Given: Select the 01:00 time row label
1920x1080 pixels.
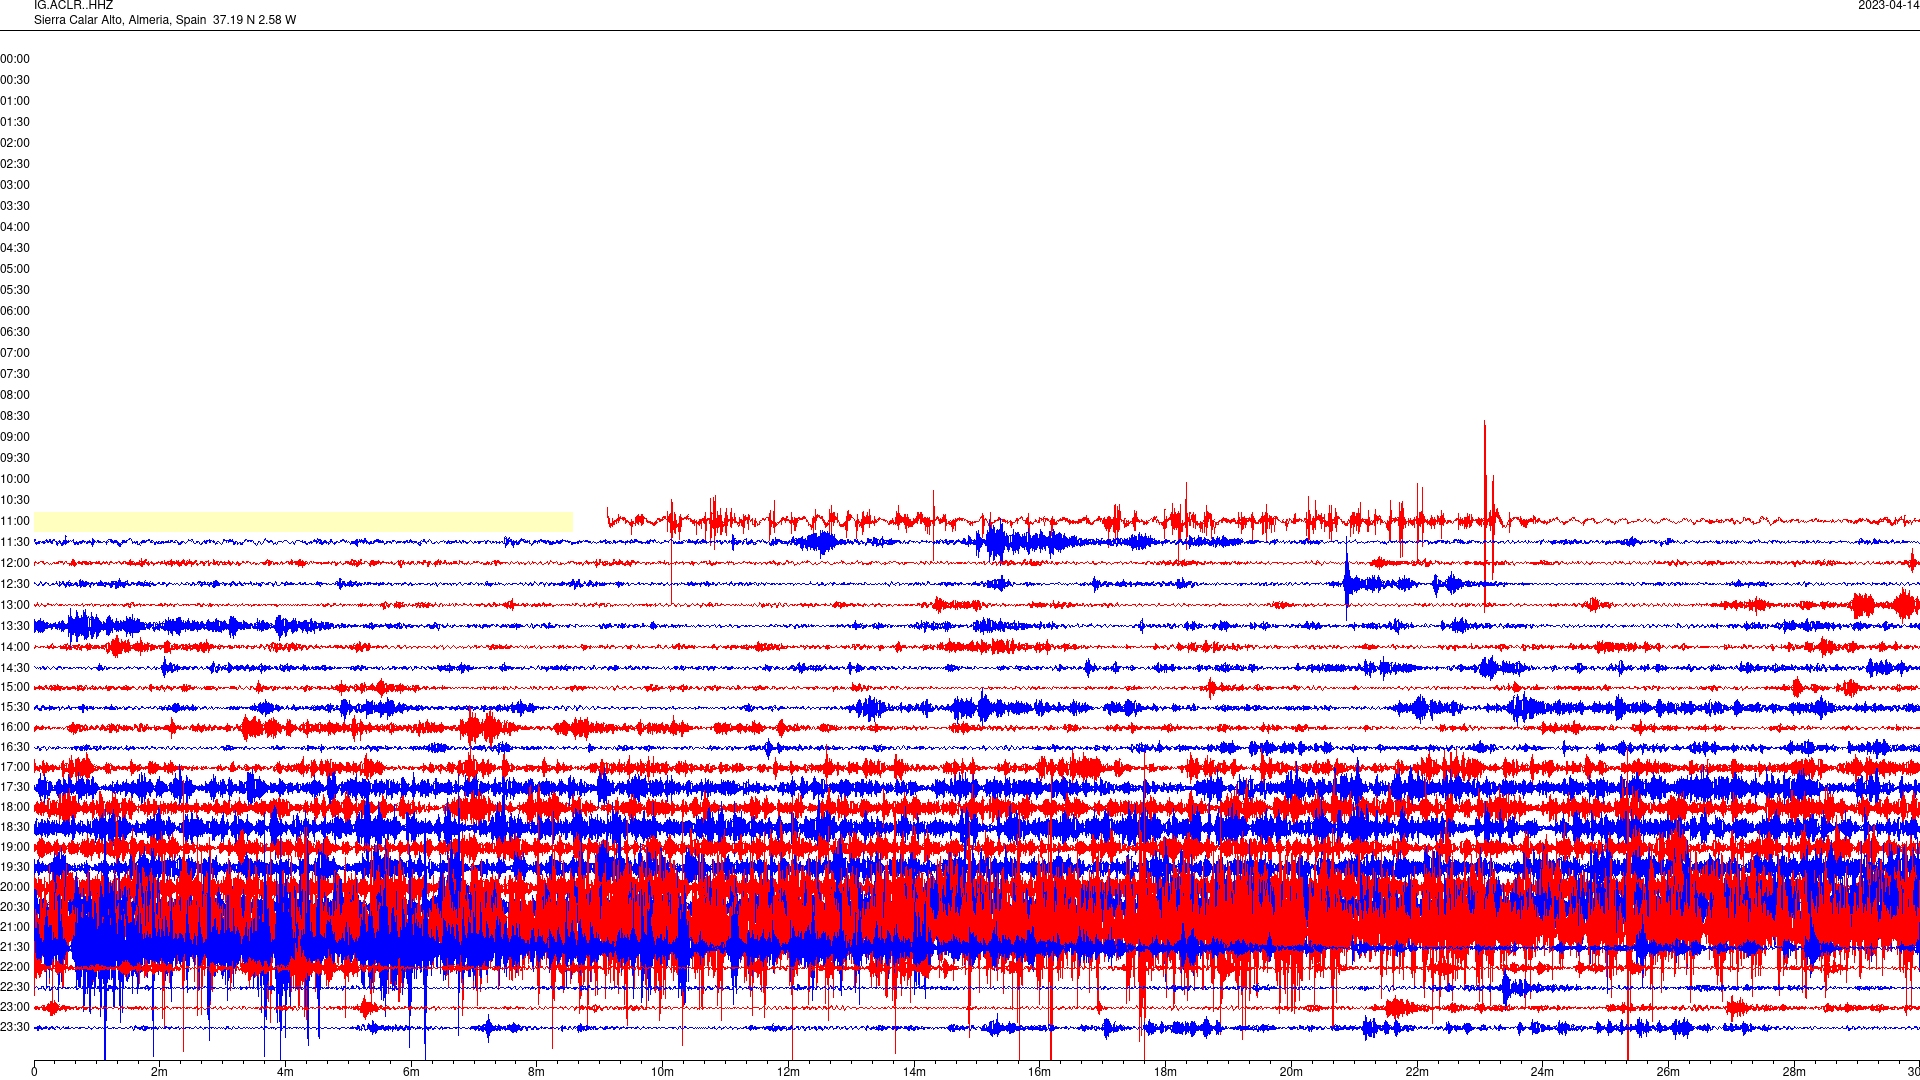Looking at the screenshot, I should click(15, 101).
